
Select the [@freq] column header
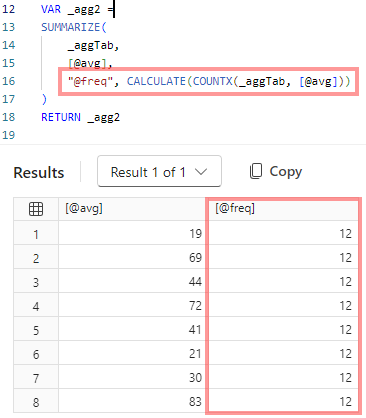283,209
